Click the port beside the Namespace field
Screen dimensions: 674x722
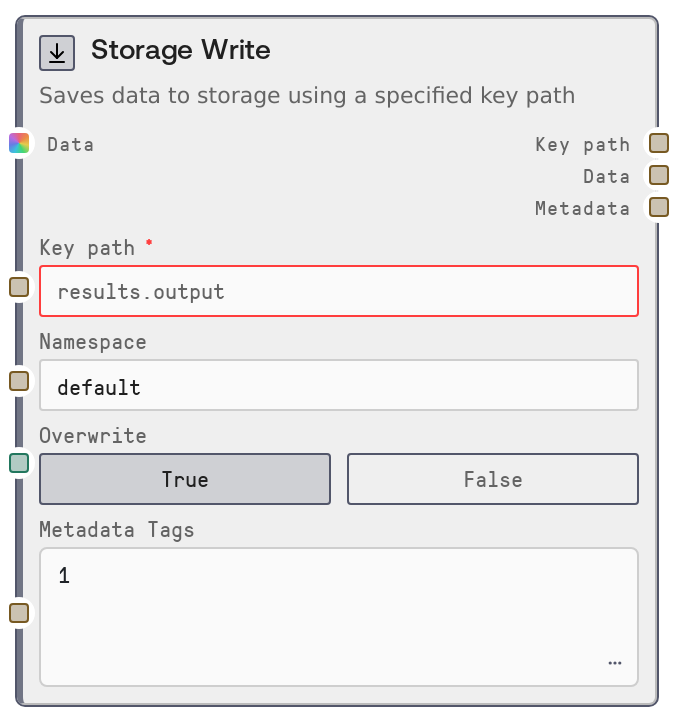[x=19, y=380]
